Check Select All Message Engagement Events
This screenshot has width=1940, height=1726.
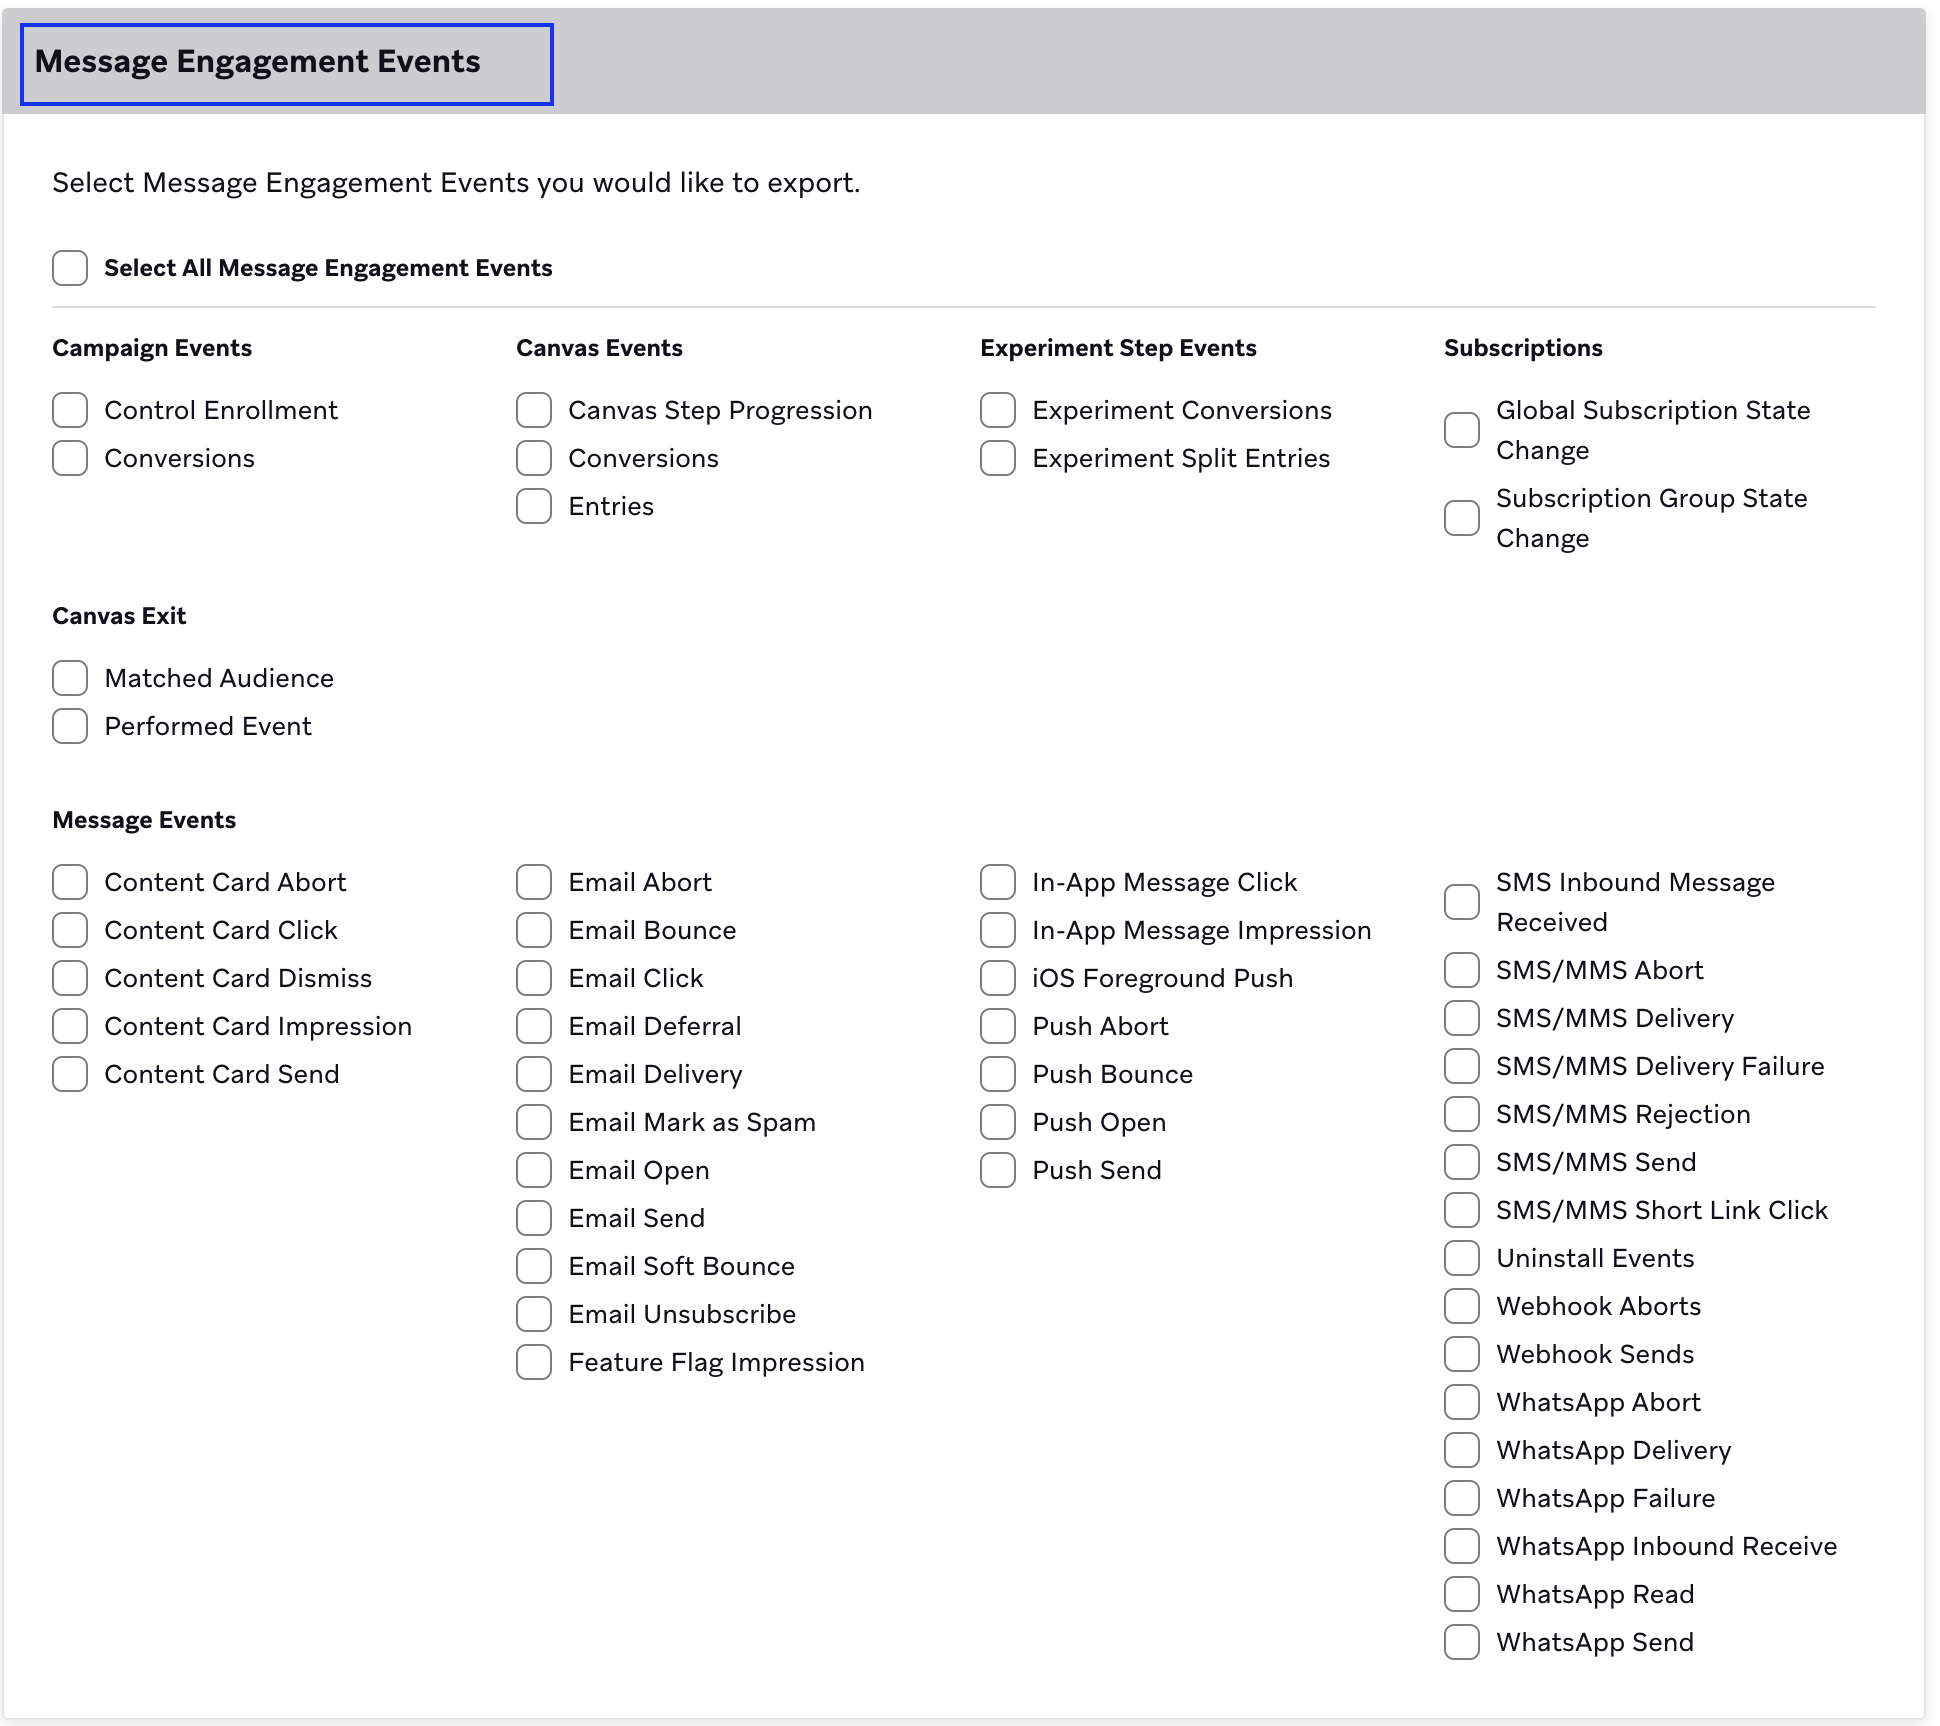(x=70, y=268)
